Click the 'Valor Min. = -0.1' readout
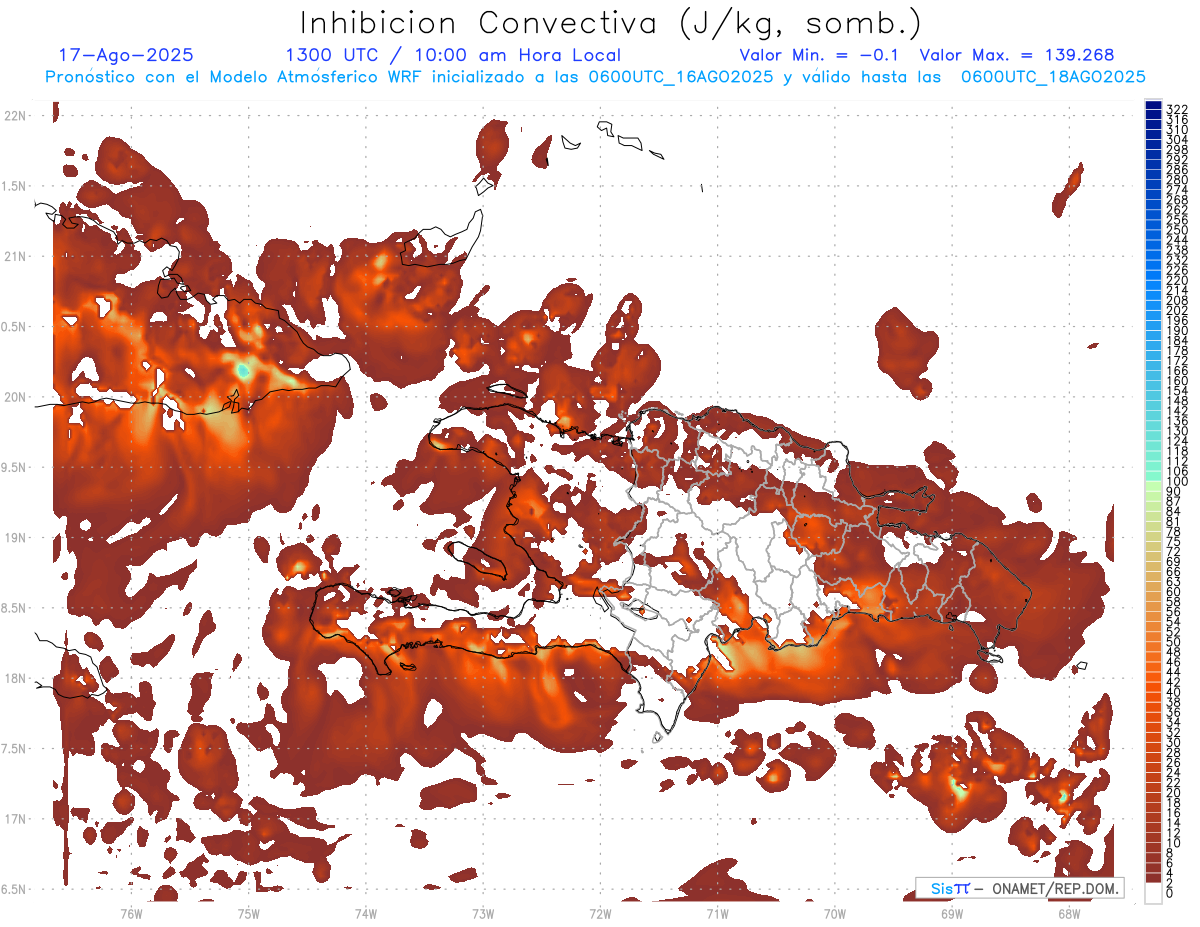This screenshot has height=927, width=1200. (821, 56)
